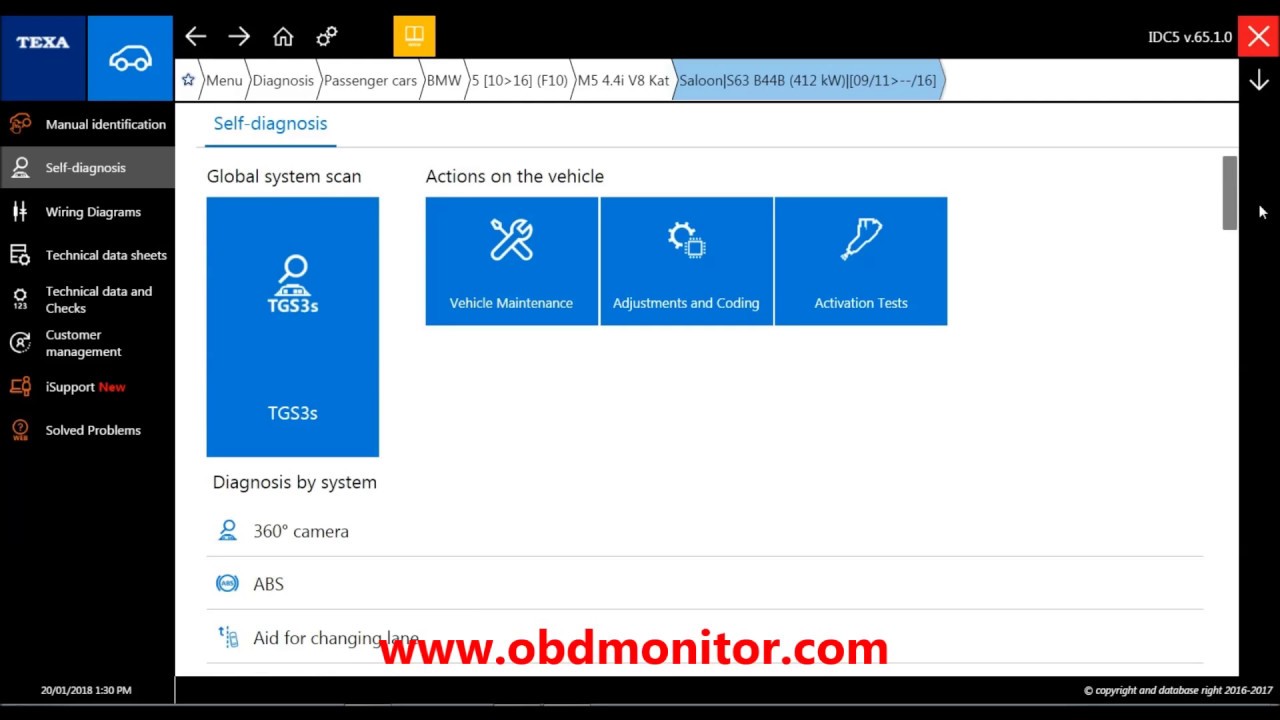Select ABS diagnosis row

click(x=704, y=584)
